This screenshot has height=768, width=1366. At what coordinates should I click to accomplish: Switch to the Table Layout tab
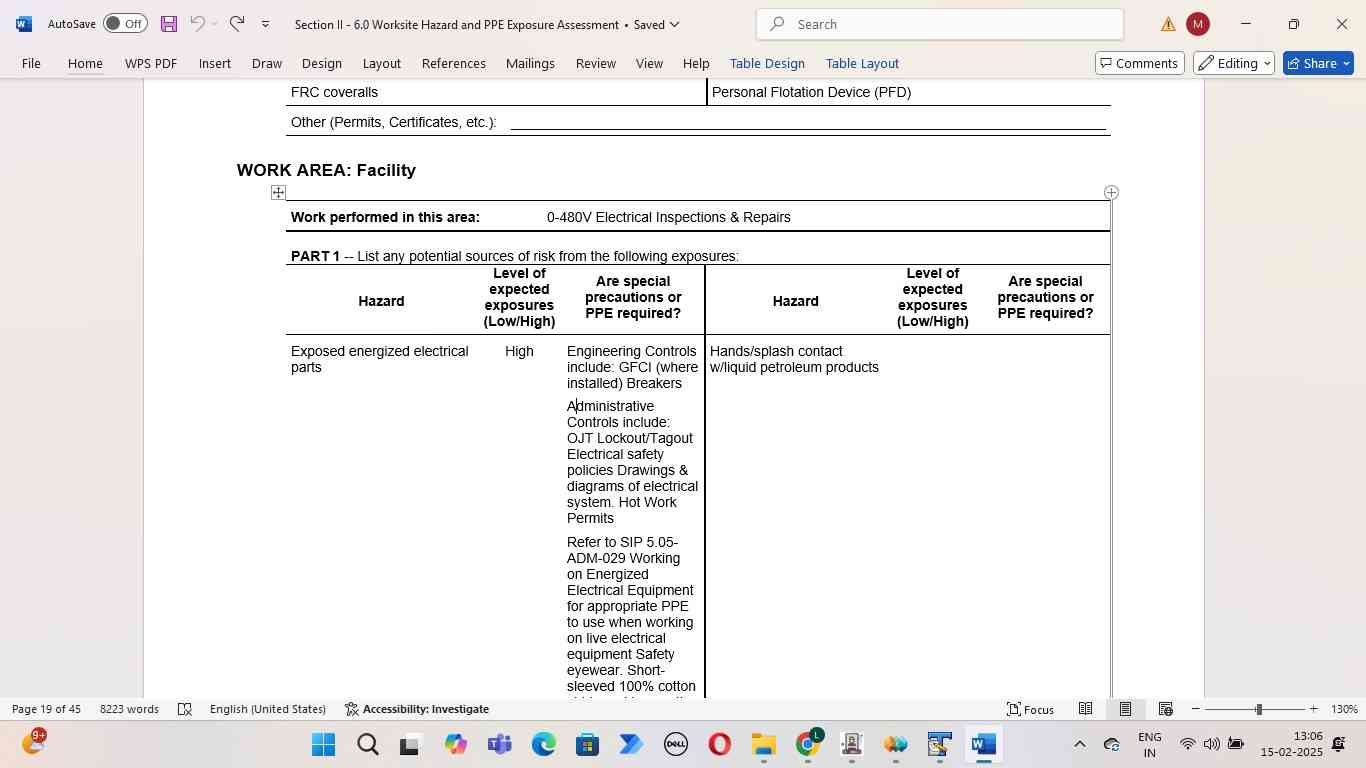tap(862, 63)
